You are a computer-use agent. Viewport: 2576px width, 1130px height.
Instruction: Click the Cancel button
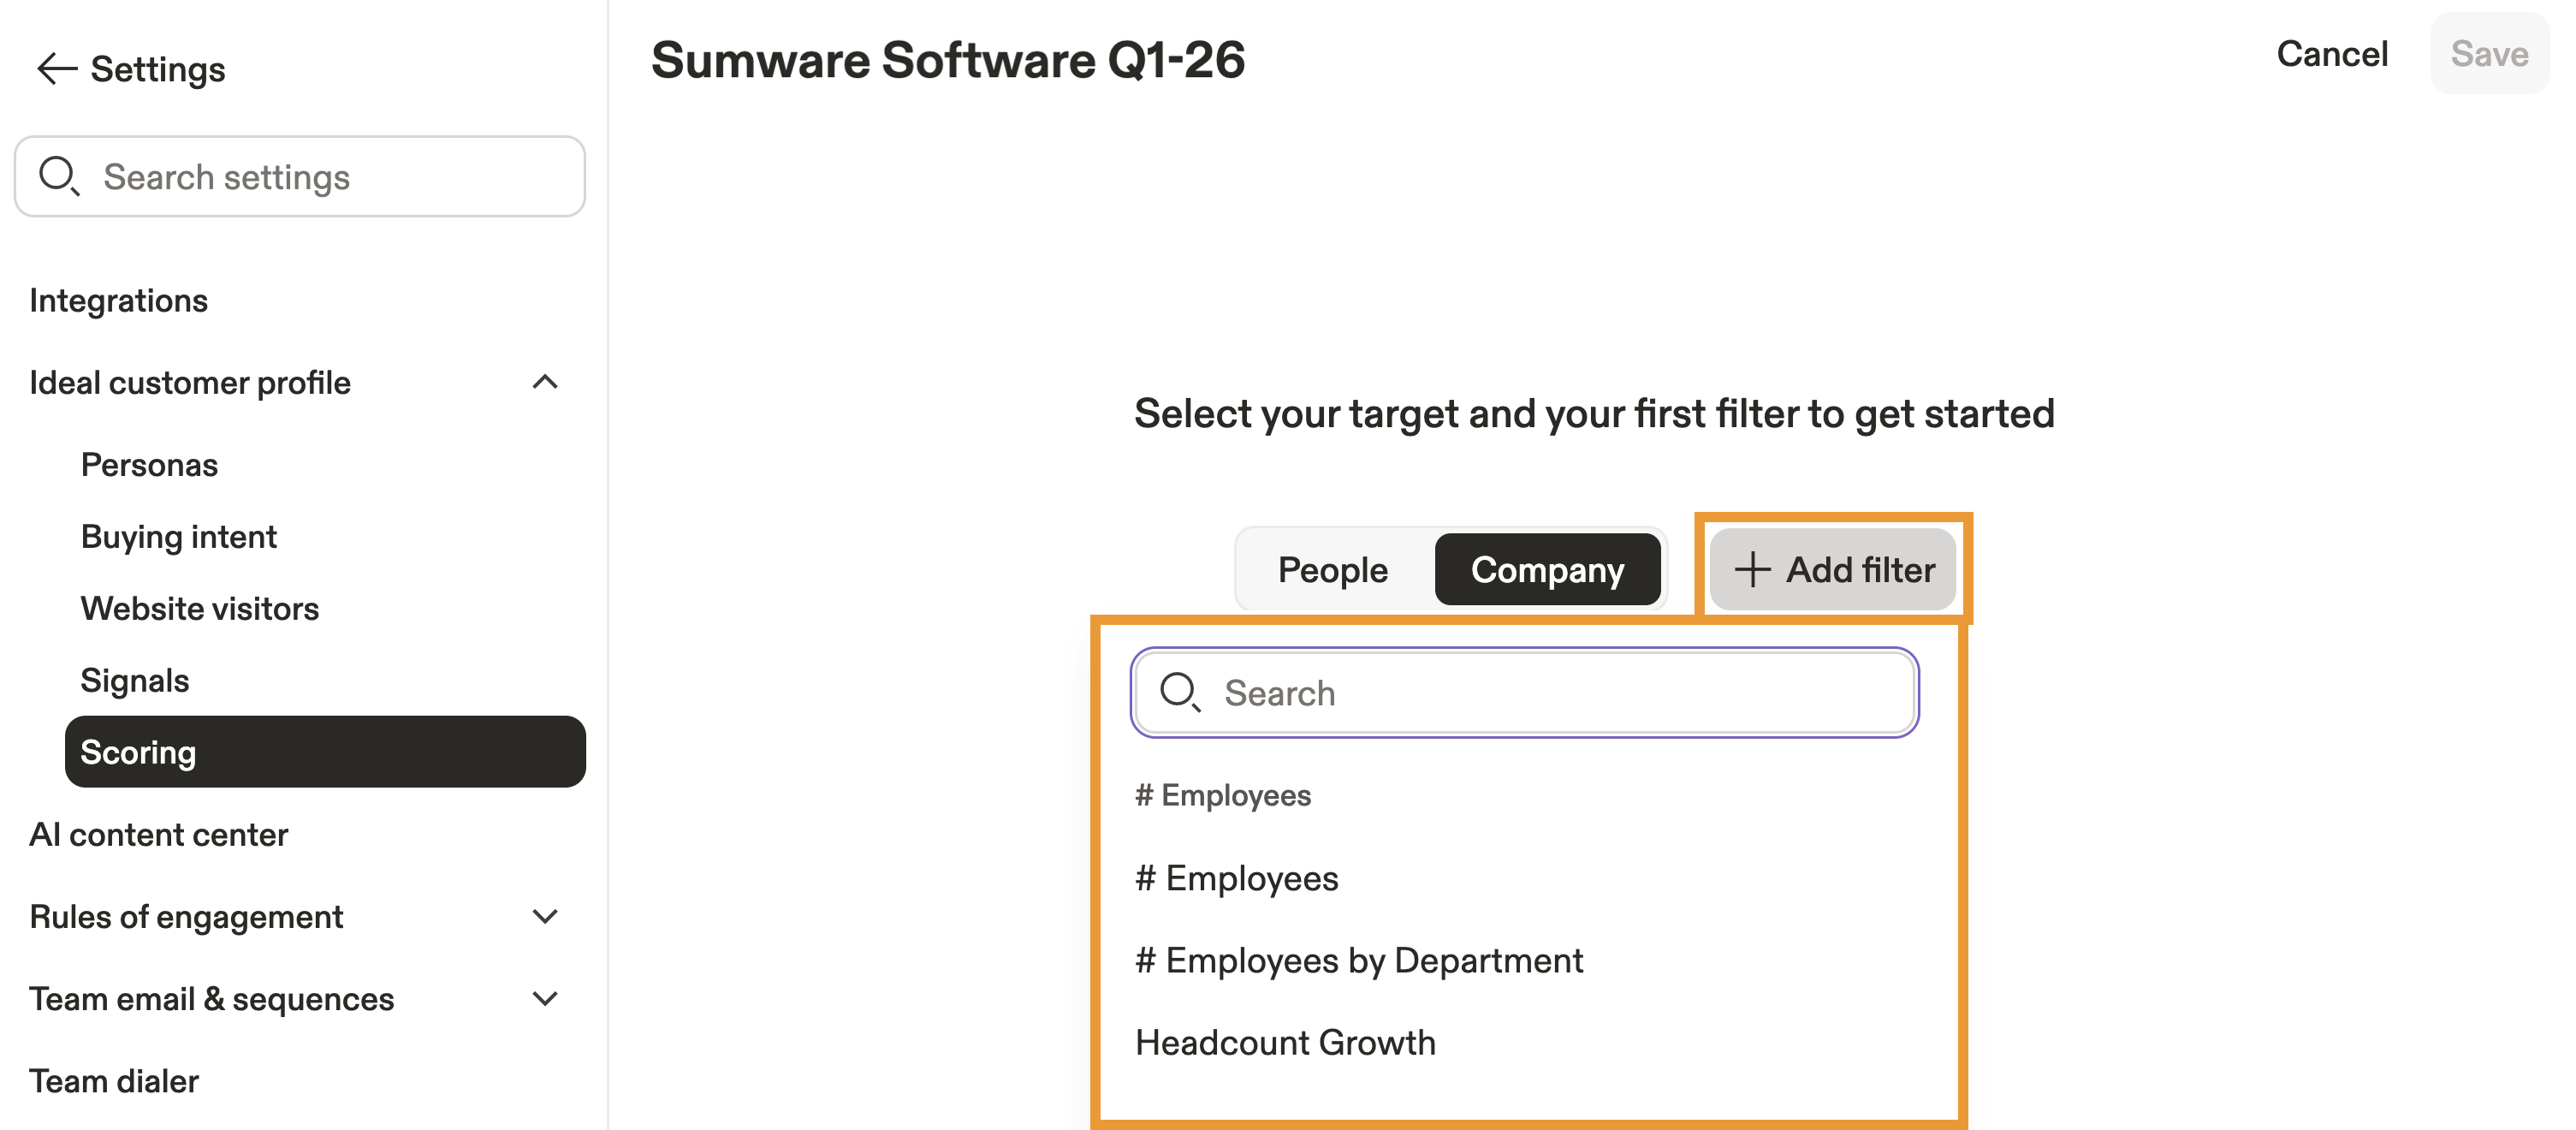point(2331,54)
